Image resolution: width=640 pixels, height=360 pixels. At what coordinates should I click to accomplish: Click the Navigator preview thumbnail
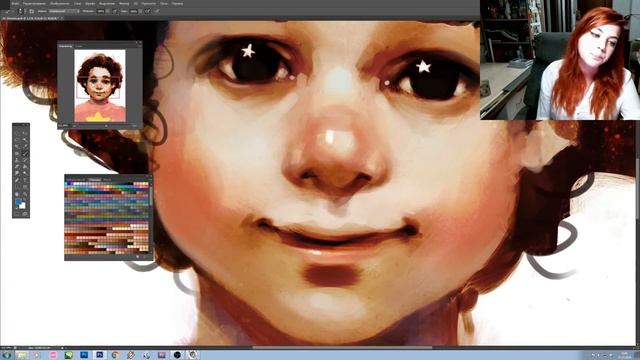[100, 86]
